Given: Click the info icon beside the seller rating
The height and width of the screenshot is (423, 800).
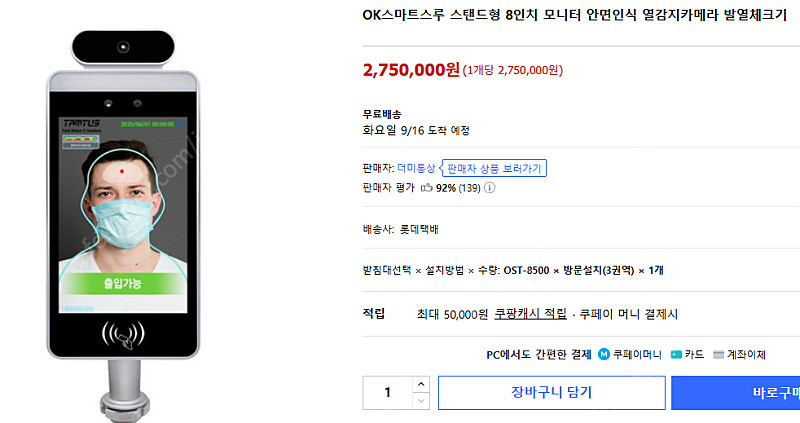Looking at the screenshot, I should [x=490, y=187].
